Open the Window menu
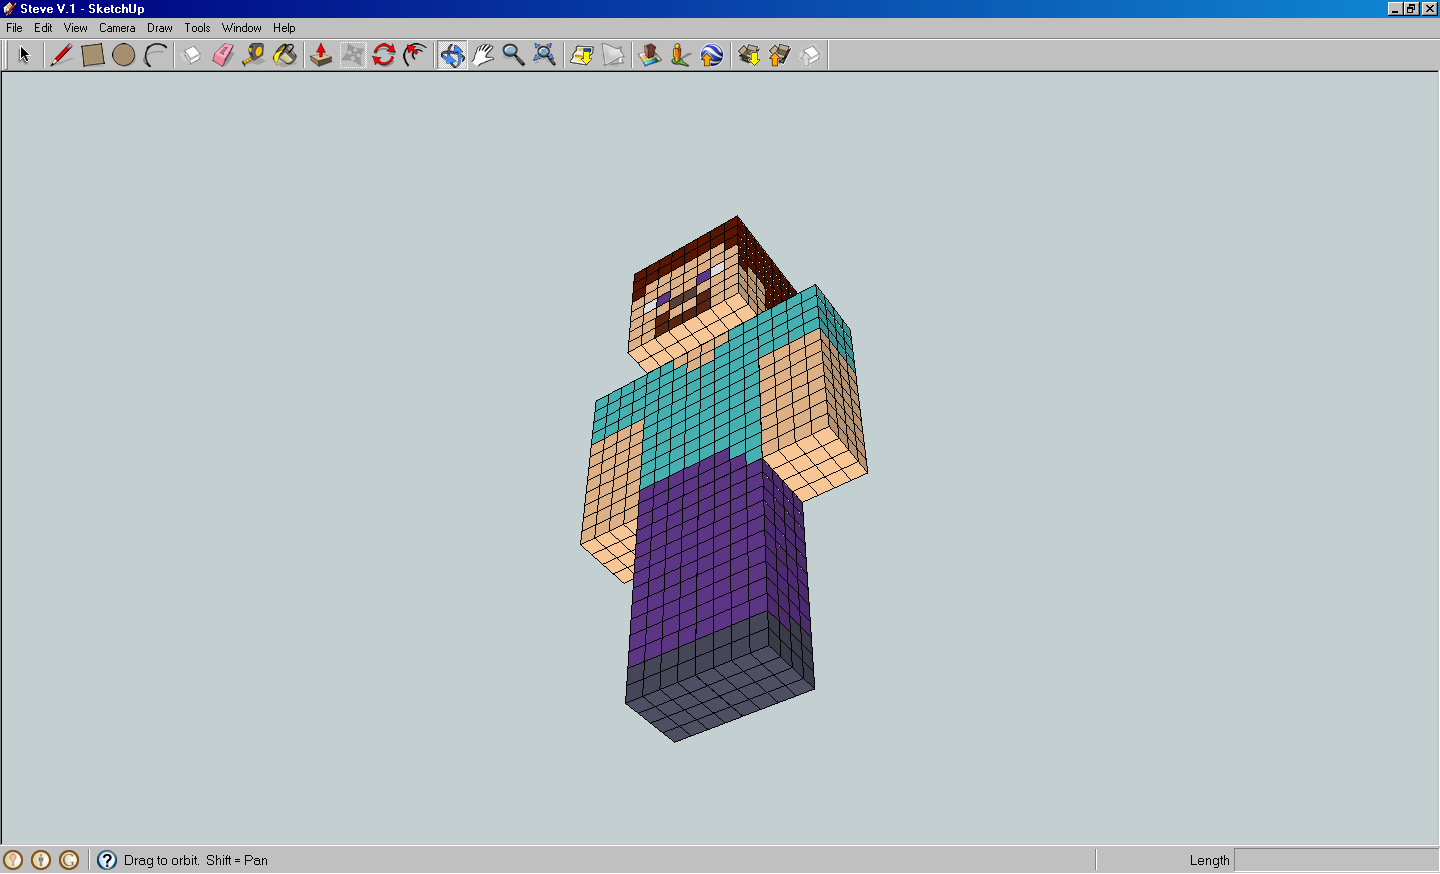This screenshot has height=874, width=1440. (241, 27)
